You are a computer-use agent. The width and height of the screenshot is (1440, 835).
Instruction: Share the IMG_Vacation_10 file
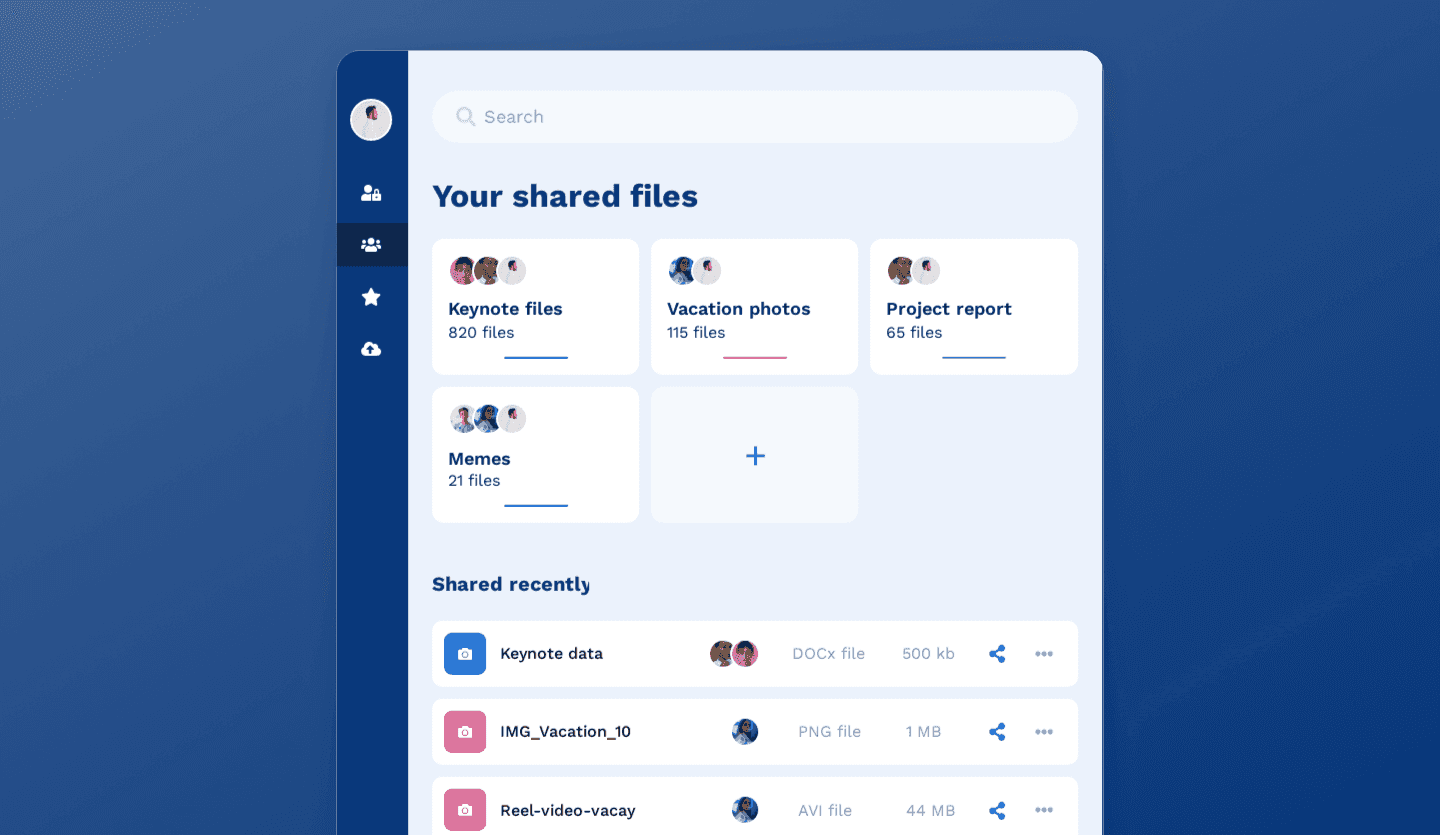tap(997, 732)
